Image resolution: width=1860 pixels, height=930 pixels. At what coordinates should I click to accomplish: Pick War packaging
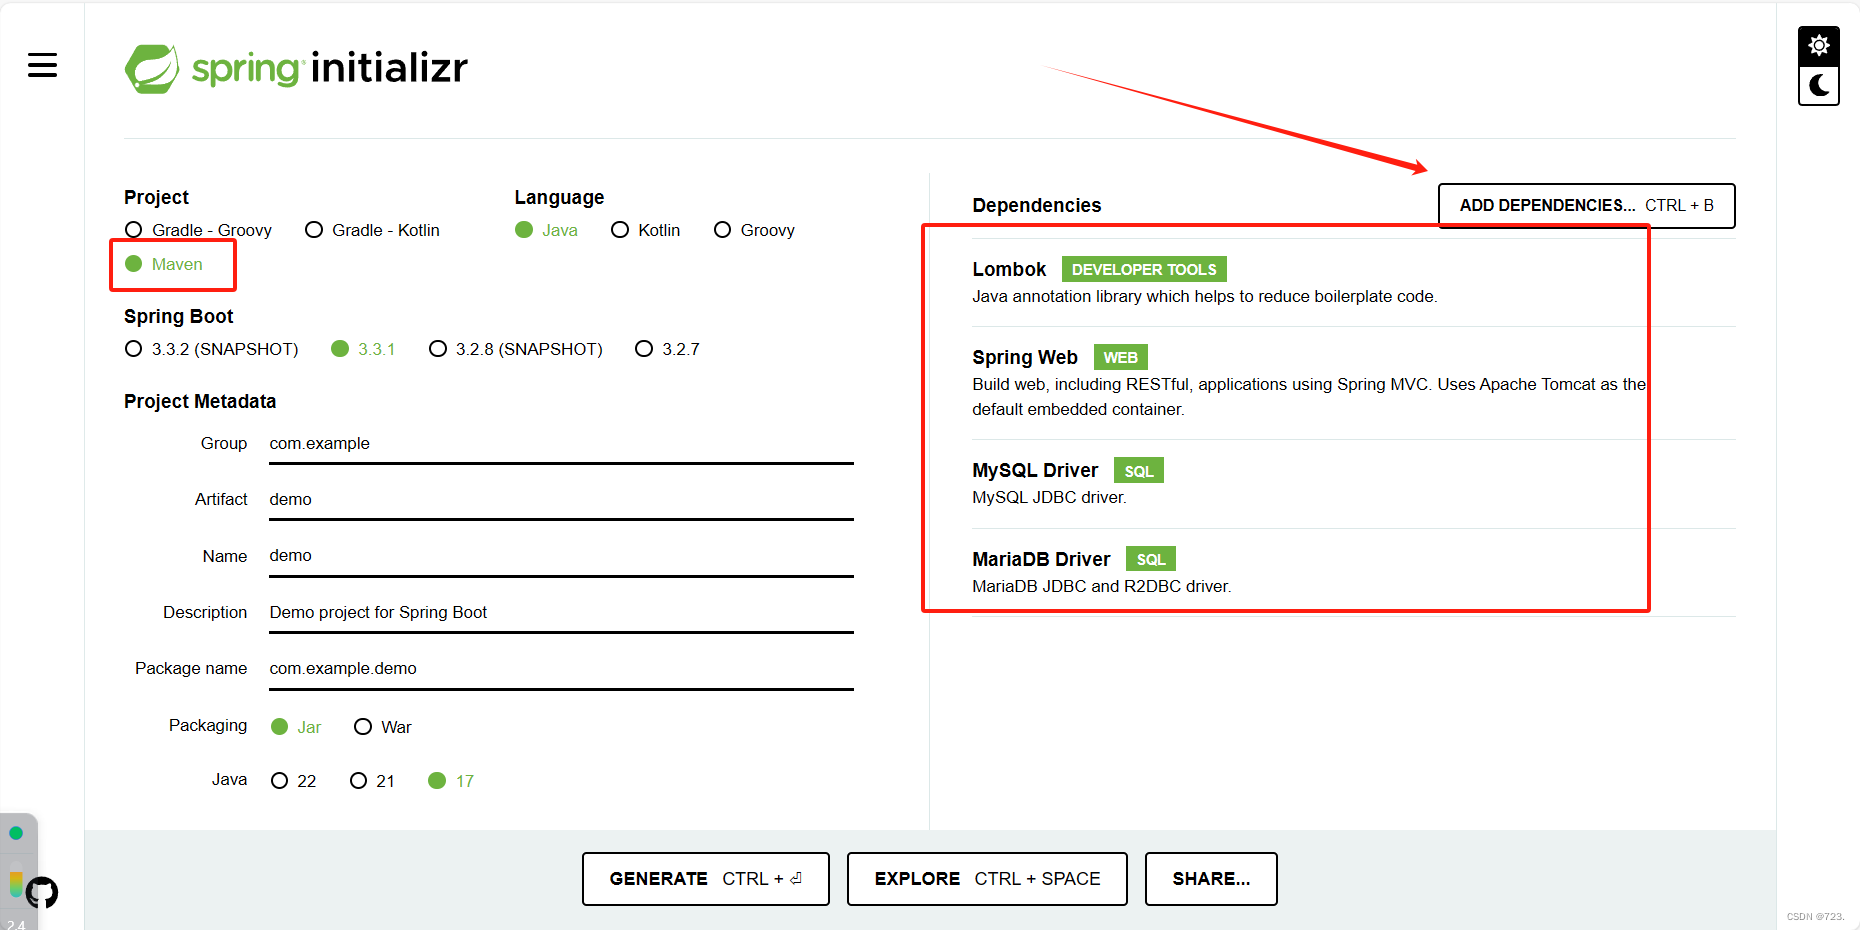pos(383,727)
